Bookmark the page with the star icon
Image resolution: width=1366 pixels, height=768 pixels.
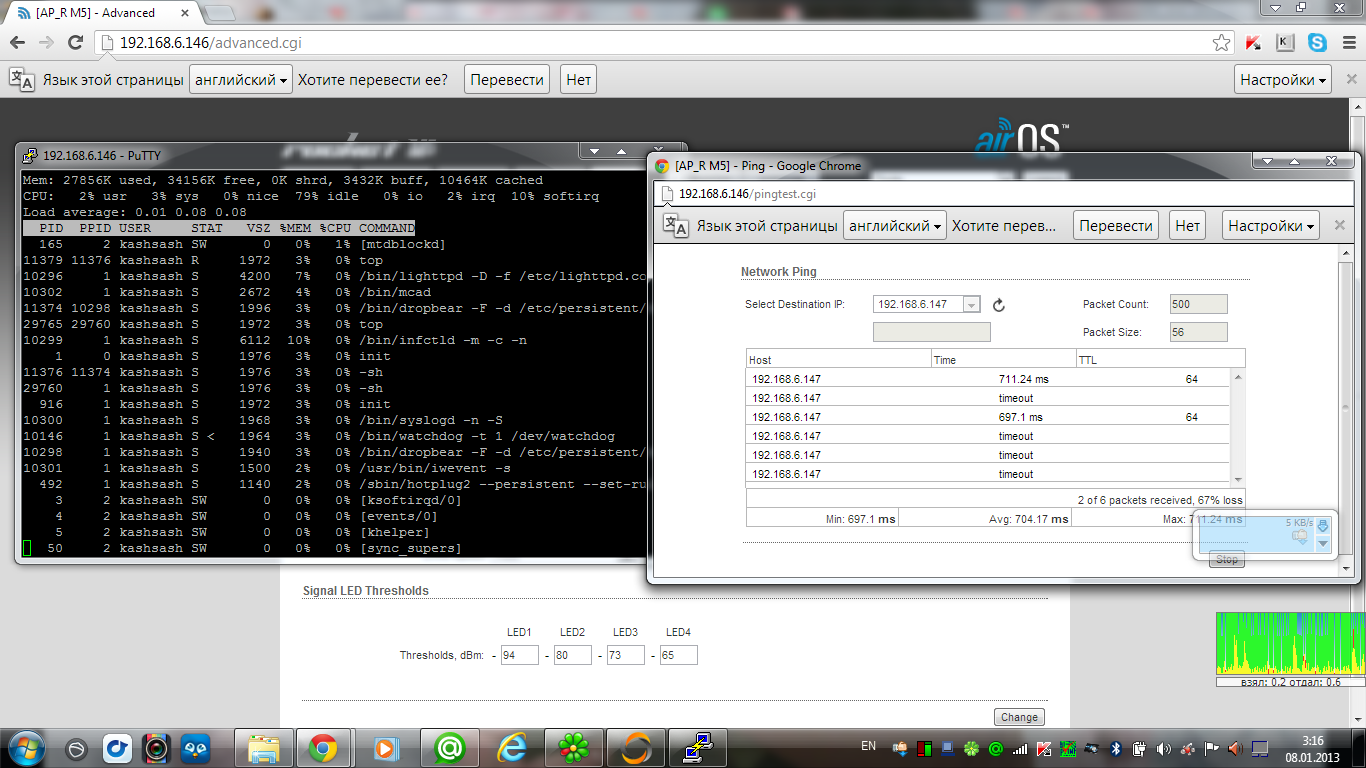[1221, 43]
